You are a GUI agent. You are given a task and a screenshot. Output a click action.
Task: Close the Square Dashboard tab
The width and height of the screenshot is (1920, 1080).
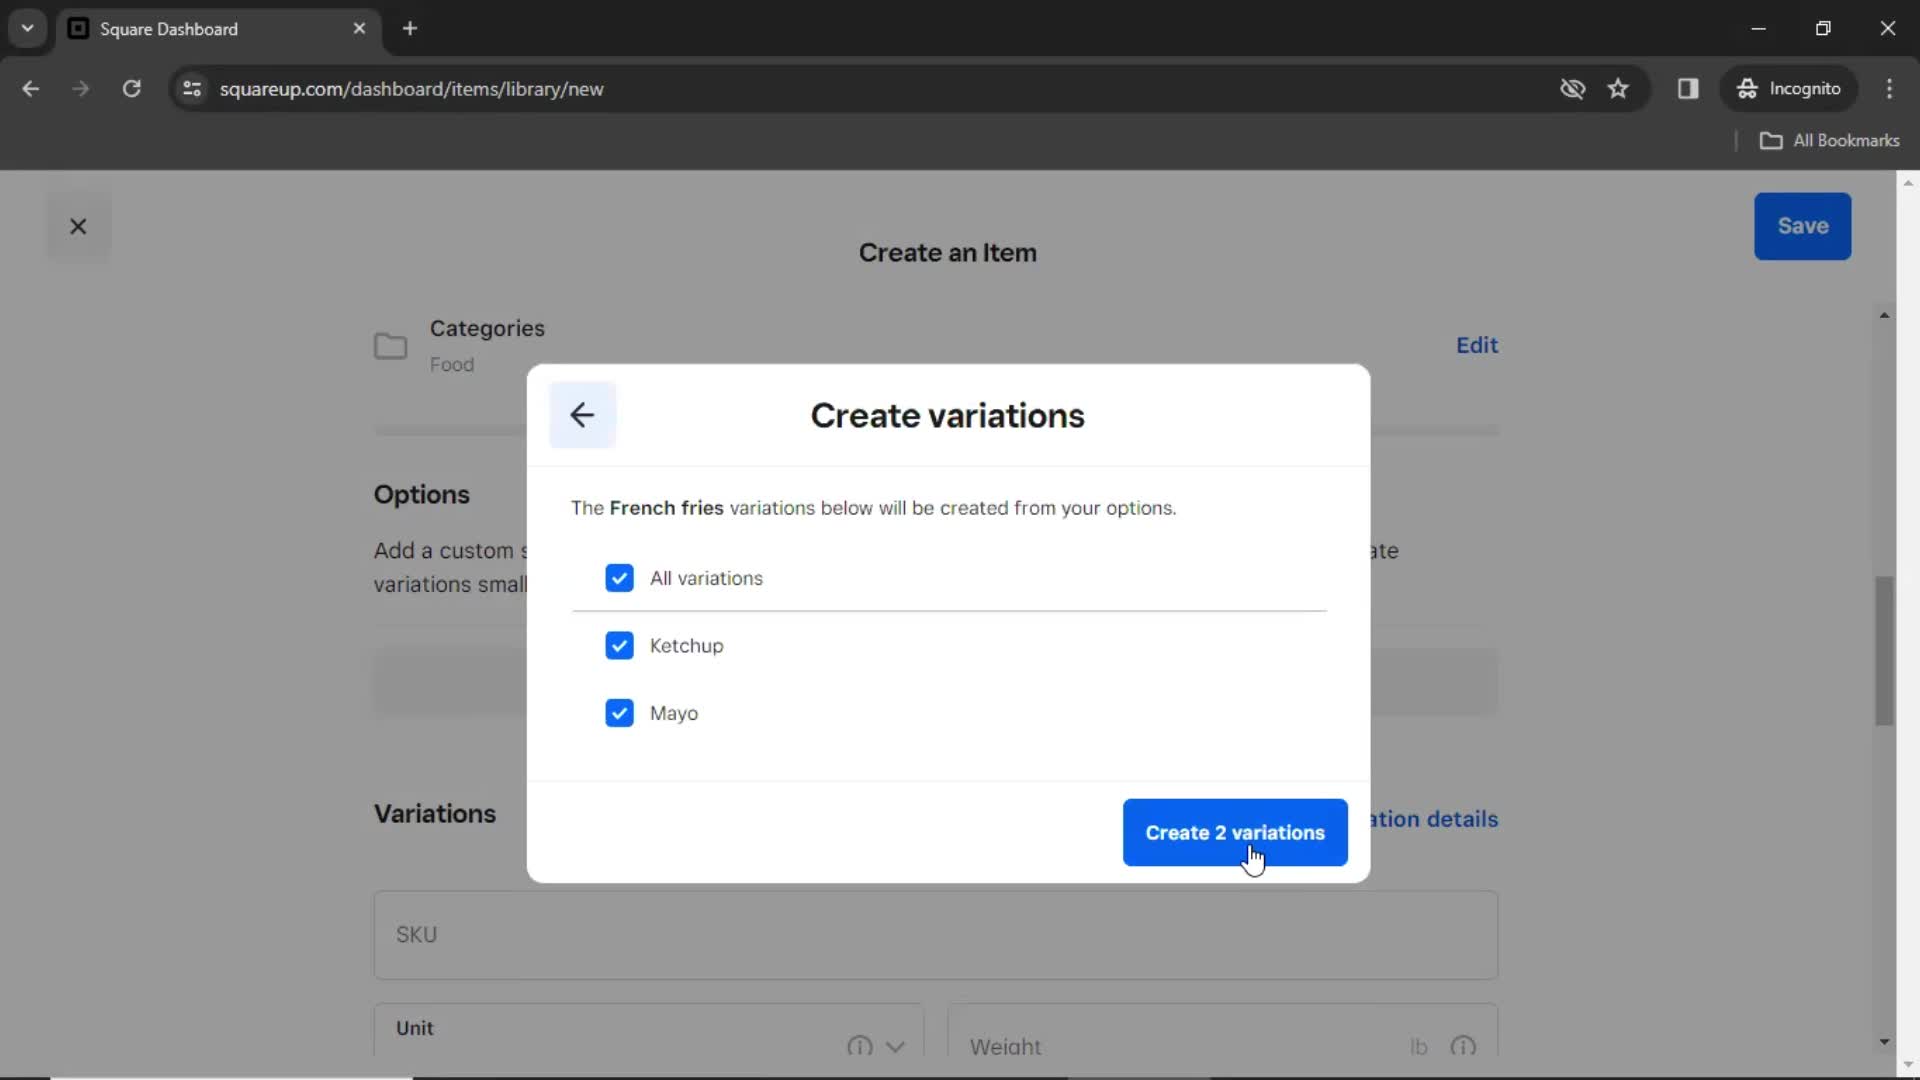[x=359, y=29]
